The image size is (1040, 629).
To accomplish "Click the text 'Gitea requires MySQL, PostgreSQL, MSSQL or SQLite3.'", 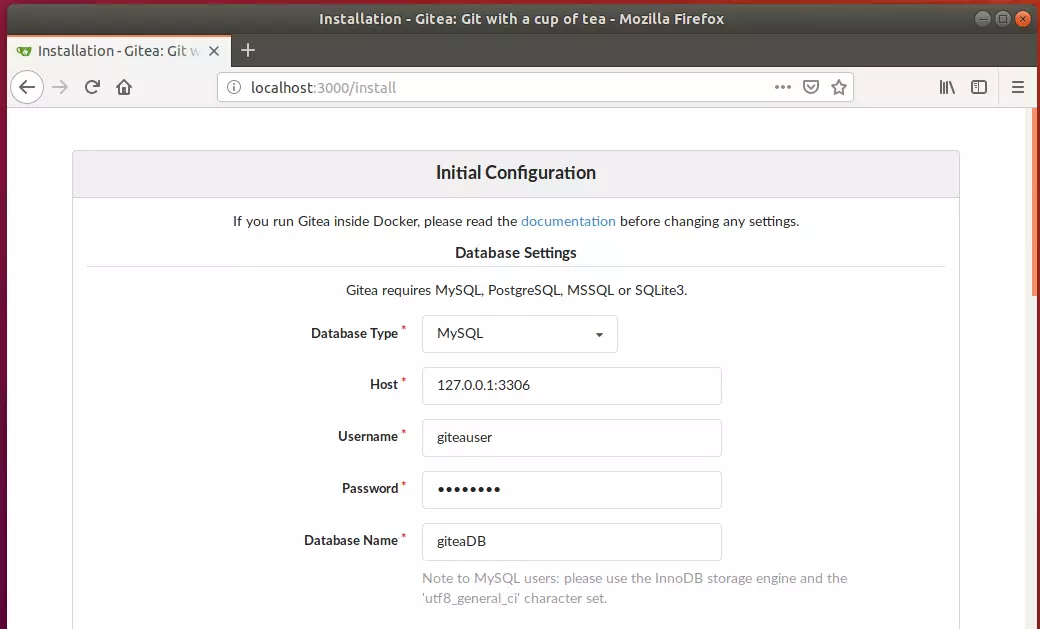I will pyautogui.click(x=517, y=290).
